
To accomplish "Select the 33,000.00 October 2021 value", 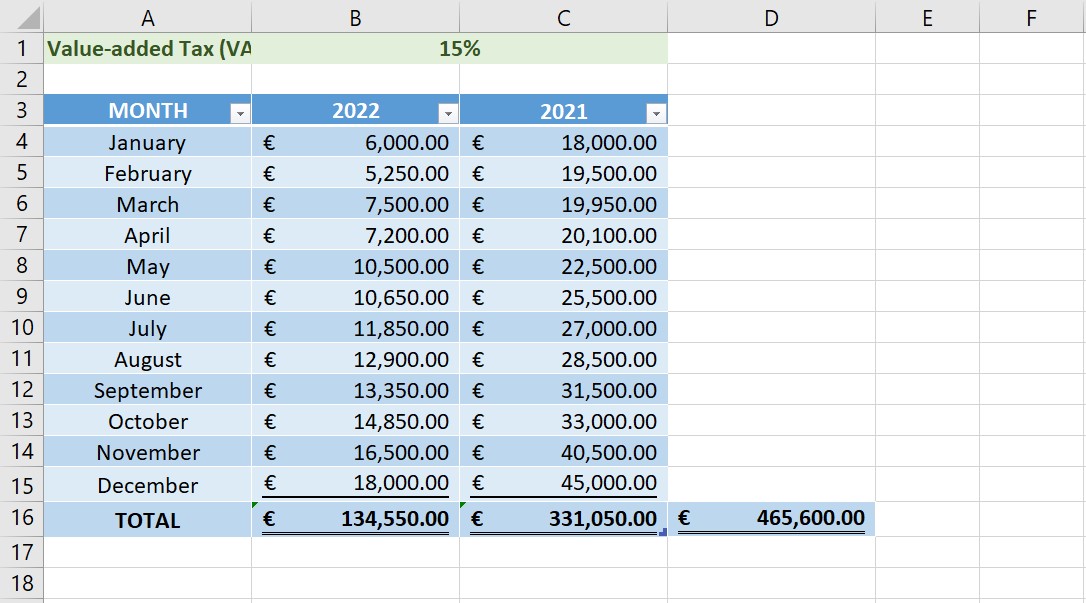I will click(564, 420).
